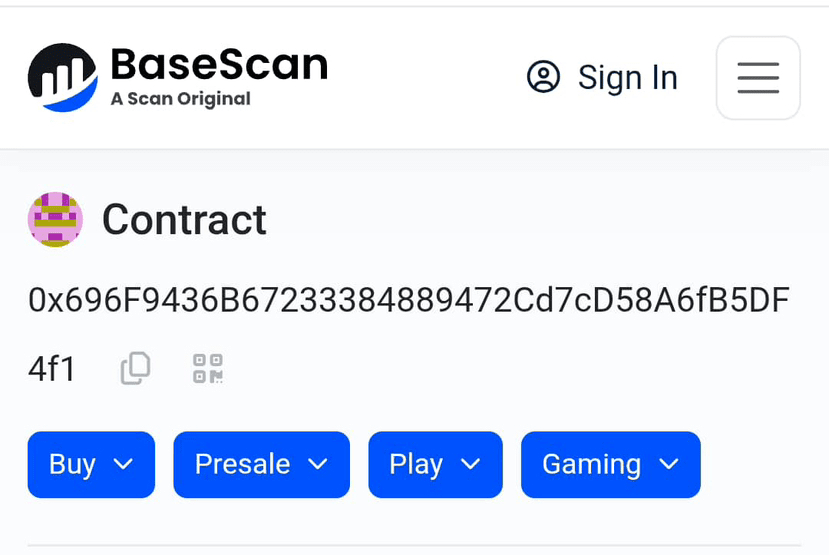
Task: Show the address QR code
Action: tap(208, 368)
